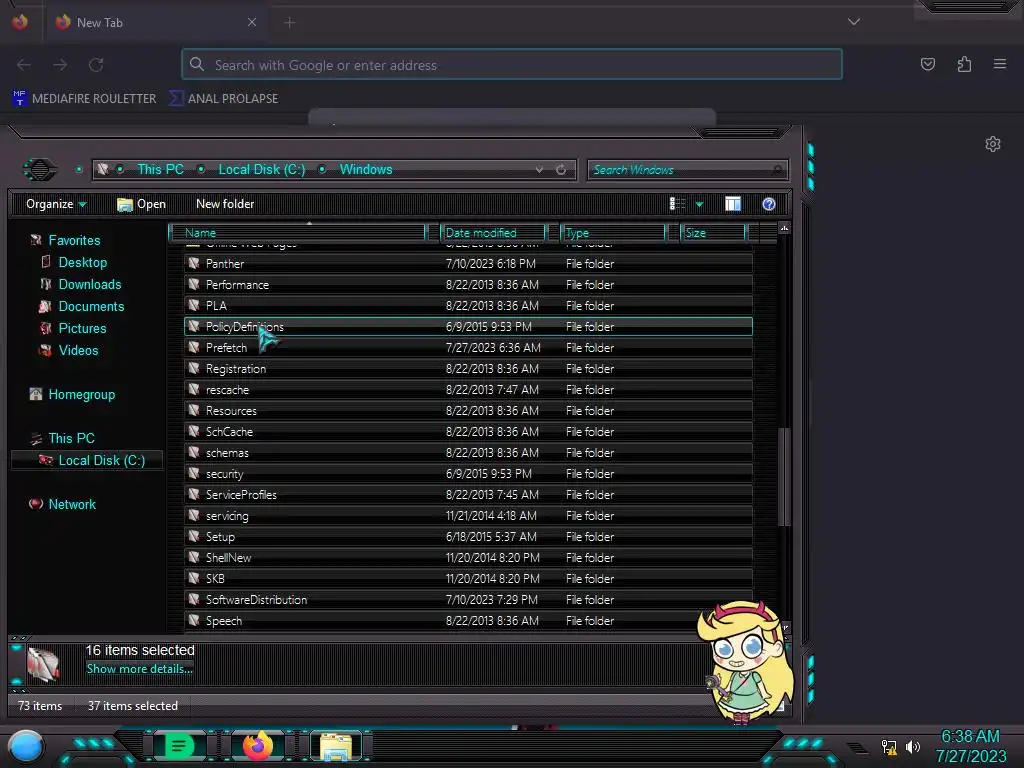Click the Resources folder icon
Screen dimensions: 1024x768
point(194,410)
